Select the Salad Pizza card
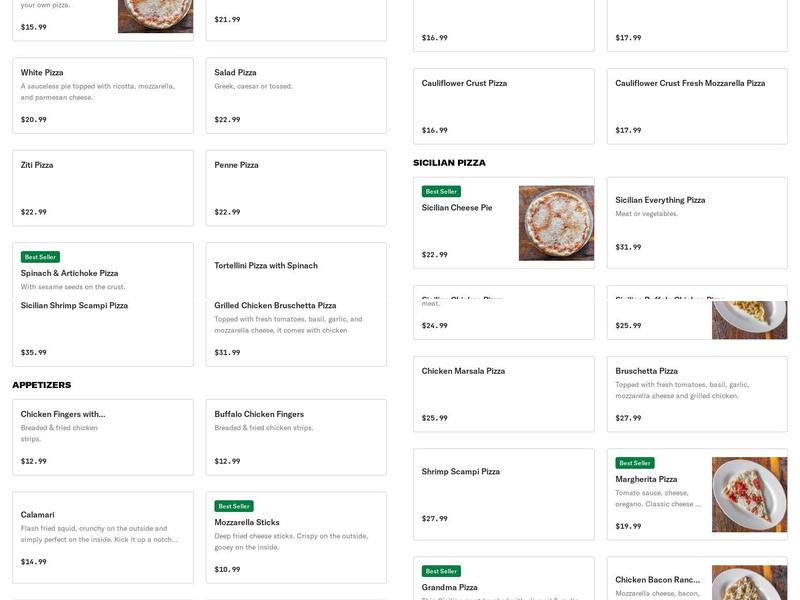Image resolution: width=800 pixels, height=600 pixels. click(x=296, y=95)
